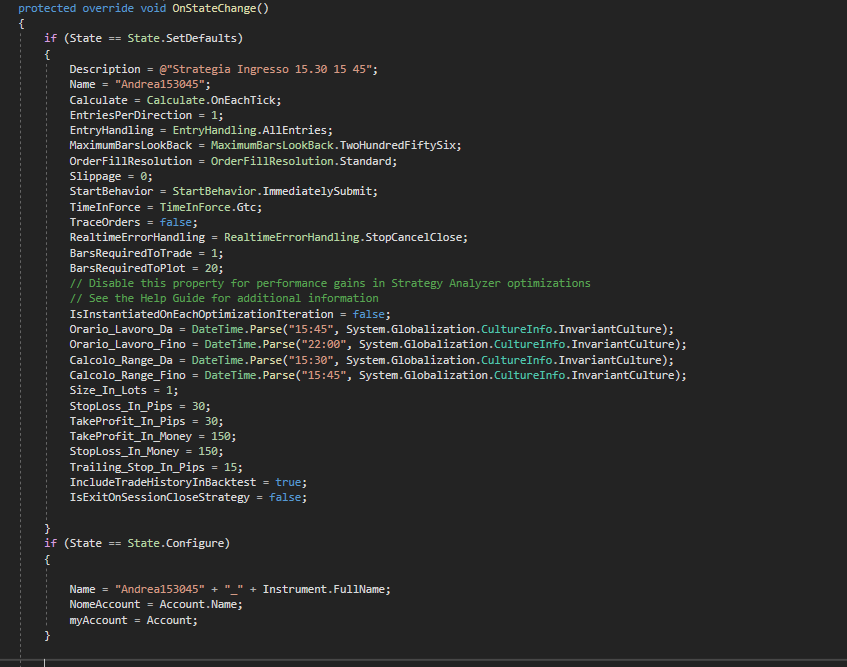
Task: Click the comment "See the Help Guide"
Action: [x=224, y=299]
